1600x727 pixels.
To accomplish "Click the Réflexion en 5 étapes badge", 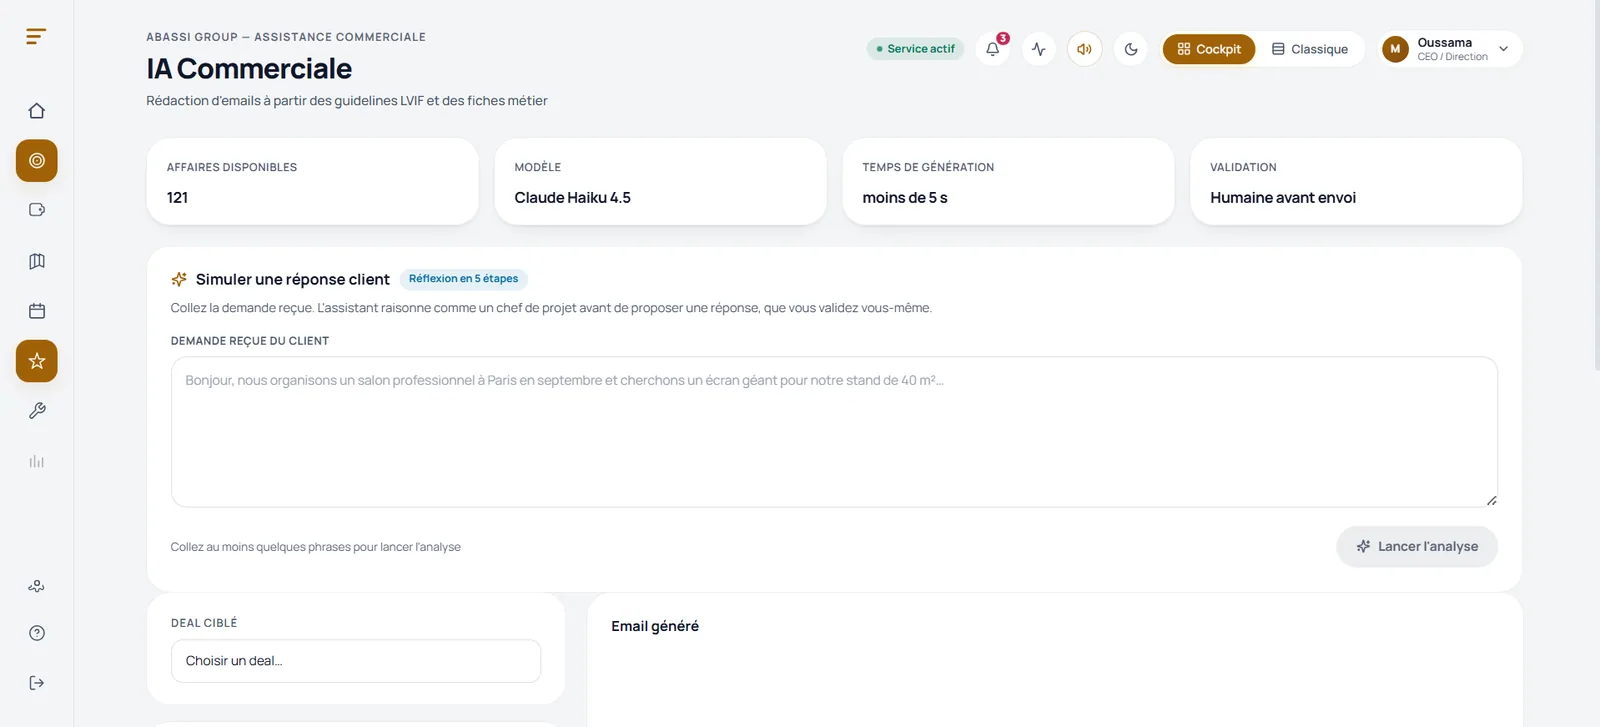I will tap(463, 279).
